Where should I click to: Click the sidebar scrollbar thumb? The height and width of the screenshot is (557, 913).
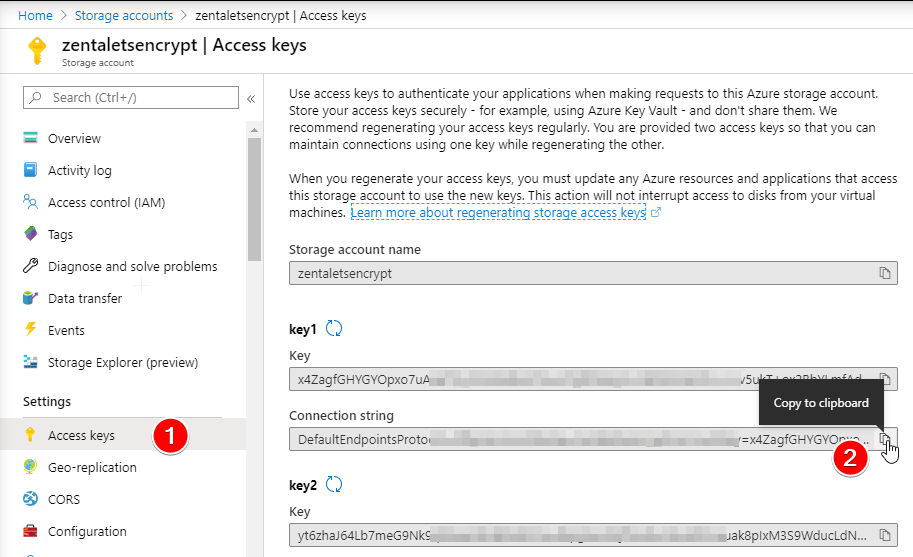coord(254,199)
